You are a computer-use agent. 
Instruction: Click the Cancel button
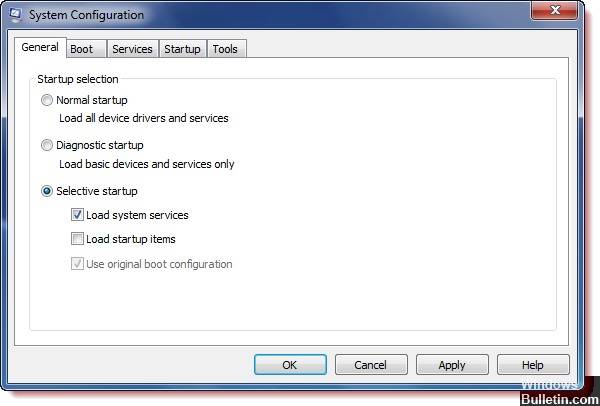[x=371, y=365]
